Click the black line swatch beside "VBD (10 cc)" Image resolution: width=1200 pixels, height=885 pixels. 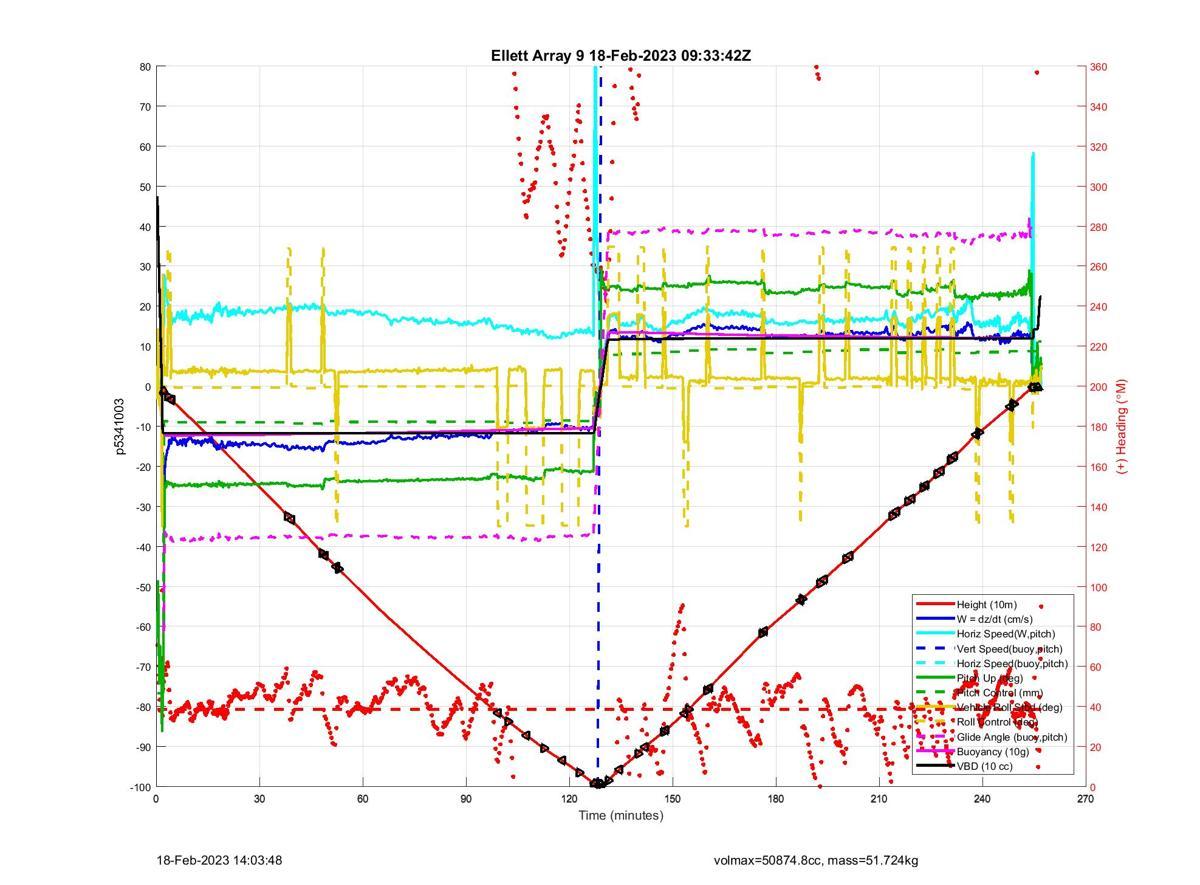click(x=934, y=766)
